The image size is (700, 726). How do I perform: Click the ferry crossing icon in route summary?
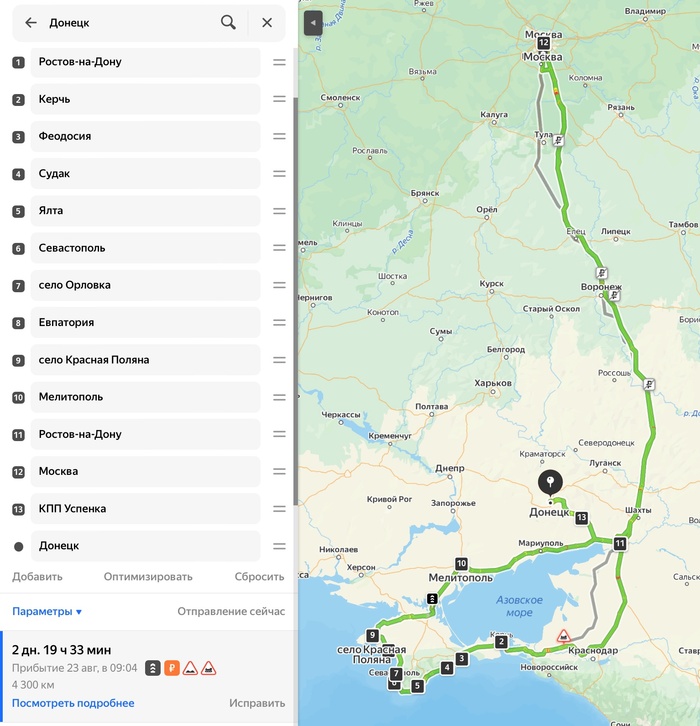point(153,668)
